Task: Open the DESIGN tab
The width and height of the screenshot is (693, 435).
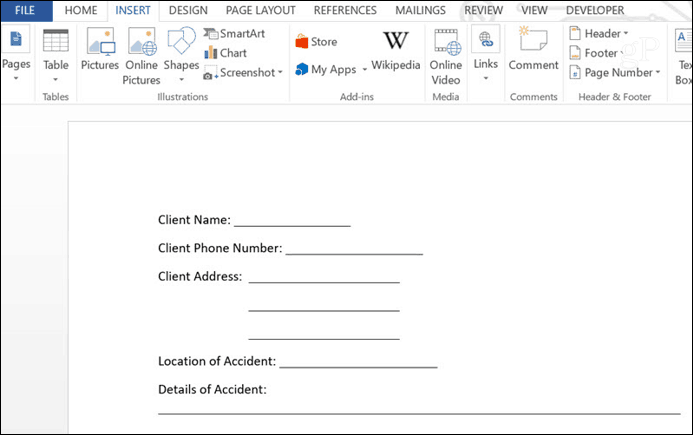Action: [188, 11]
